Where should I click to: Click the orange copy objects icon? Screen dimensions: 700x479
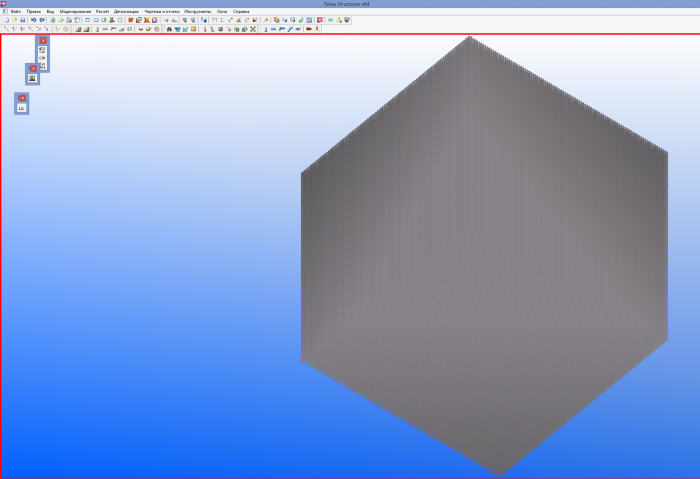tap(276, 20)
